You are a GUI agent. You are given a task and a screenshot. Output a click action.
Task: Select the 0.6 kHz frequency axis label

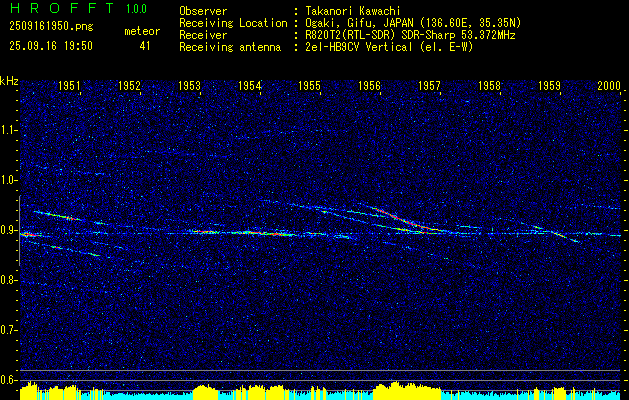click(x=9, y=380)
